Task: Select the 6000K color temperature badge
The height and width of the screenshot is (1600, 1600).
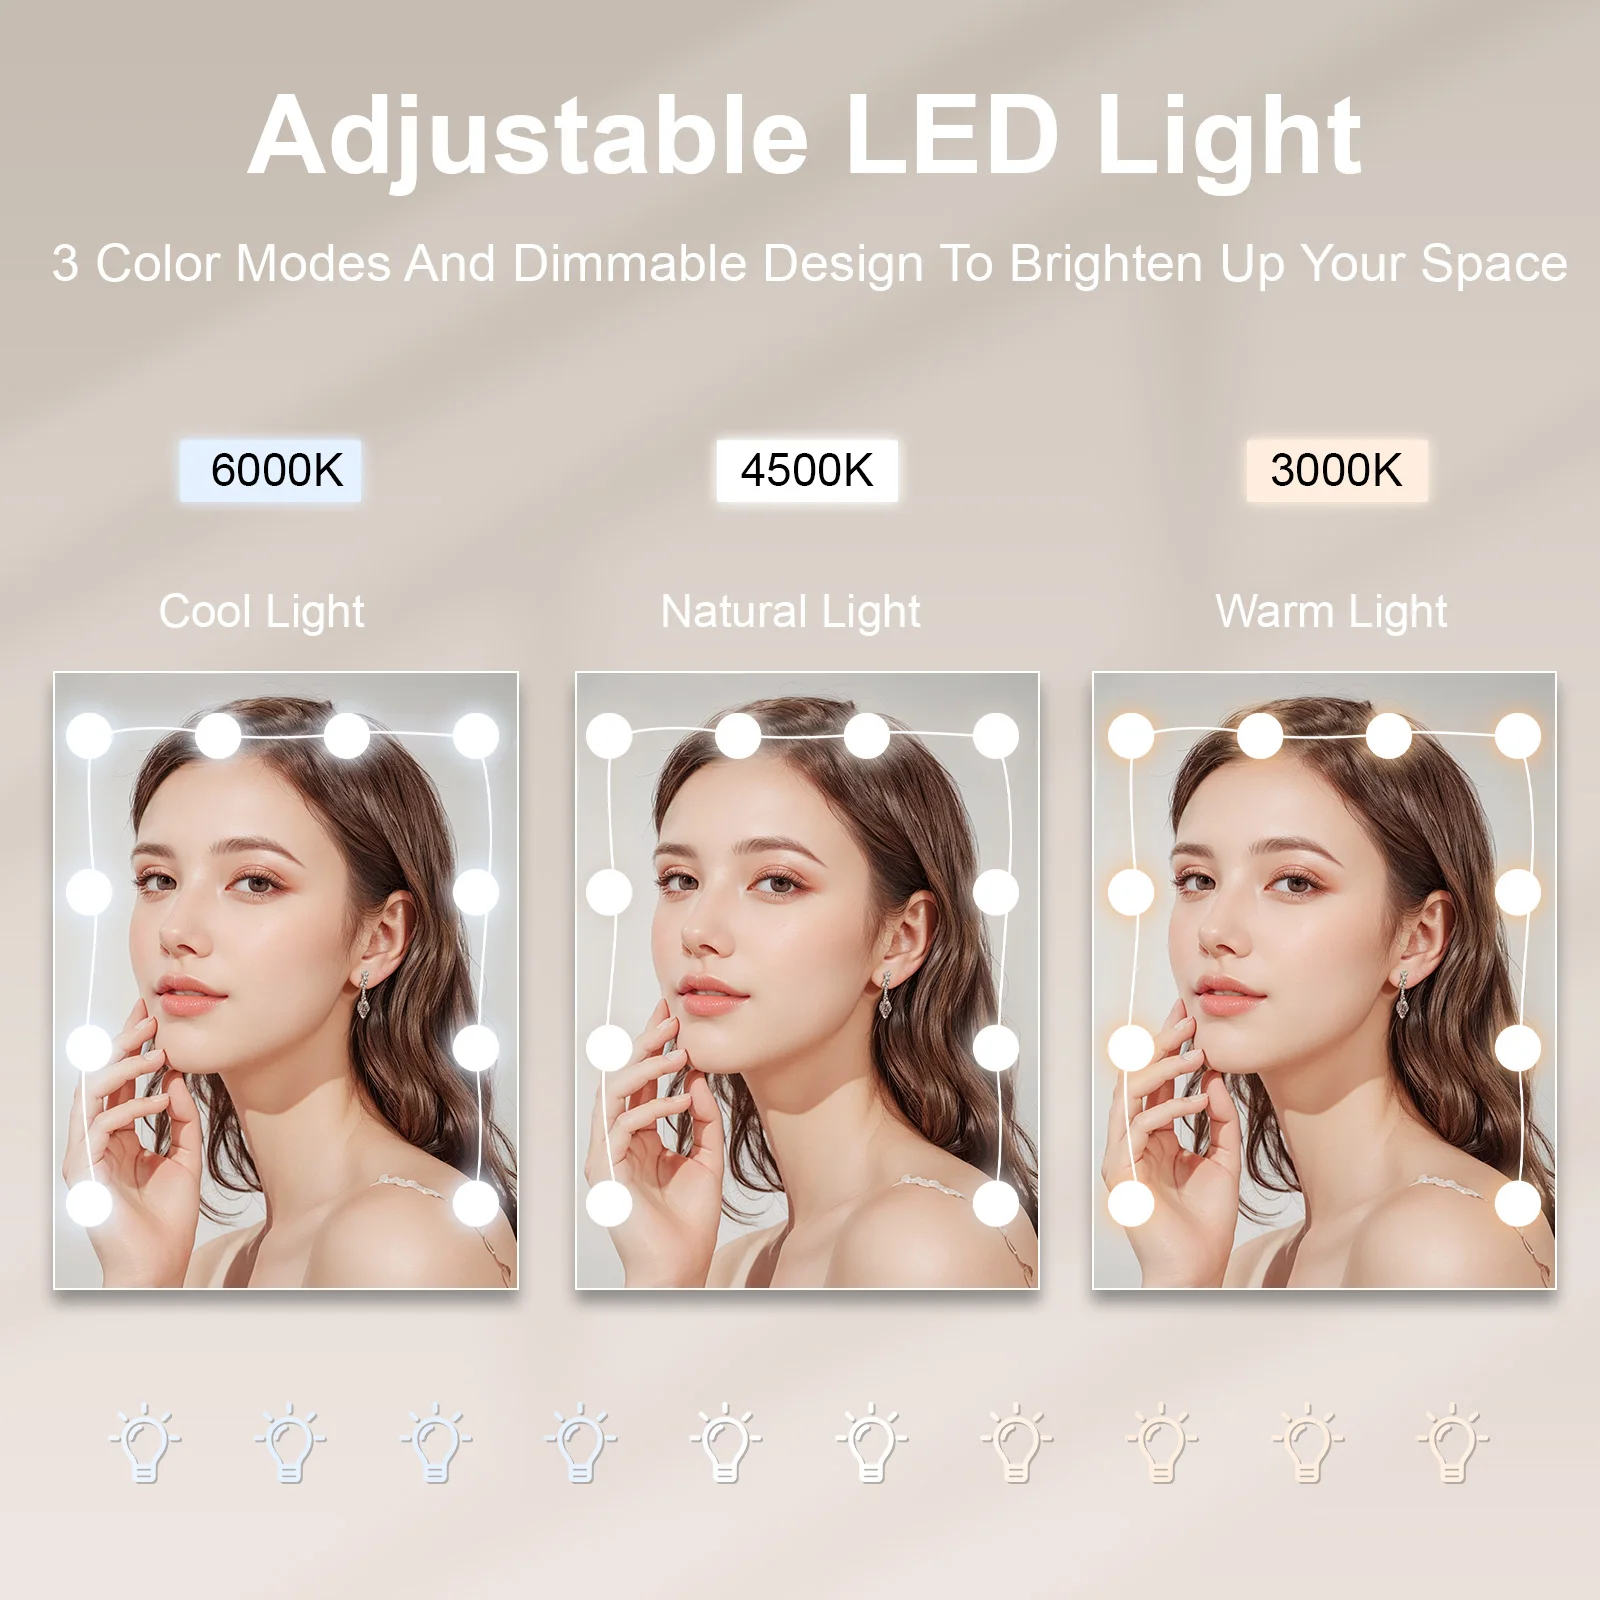Action: [270, 470]
